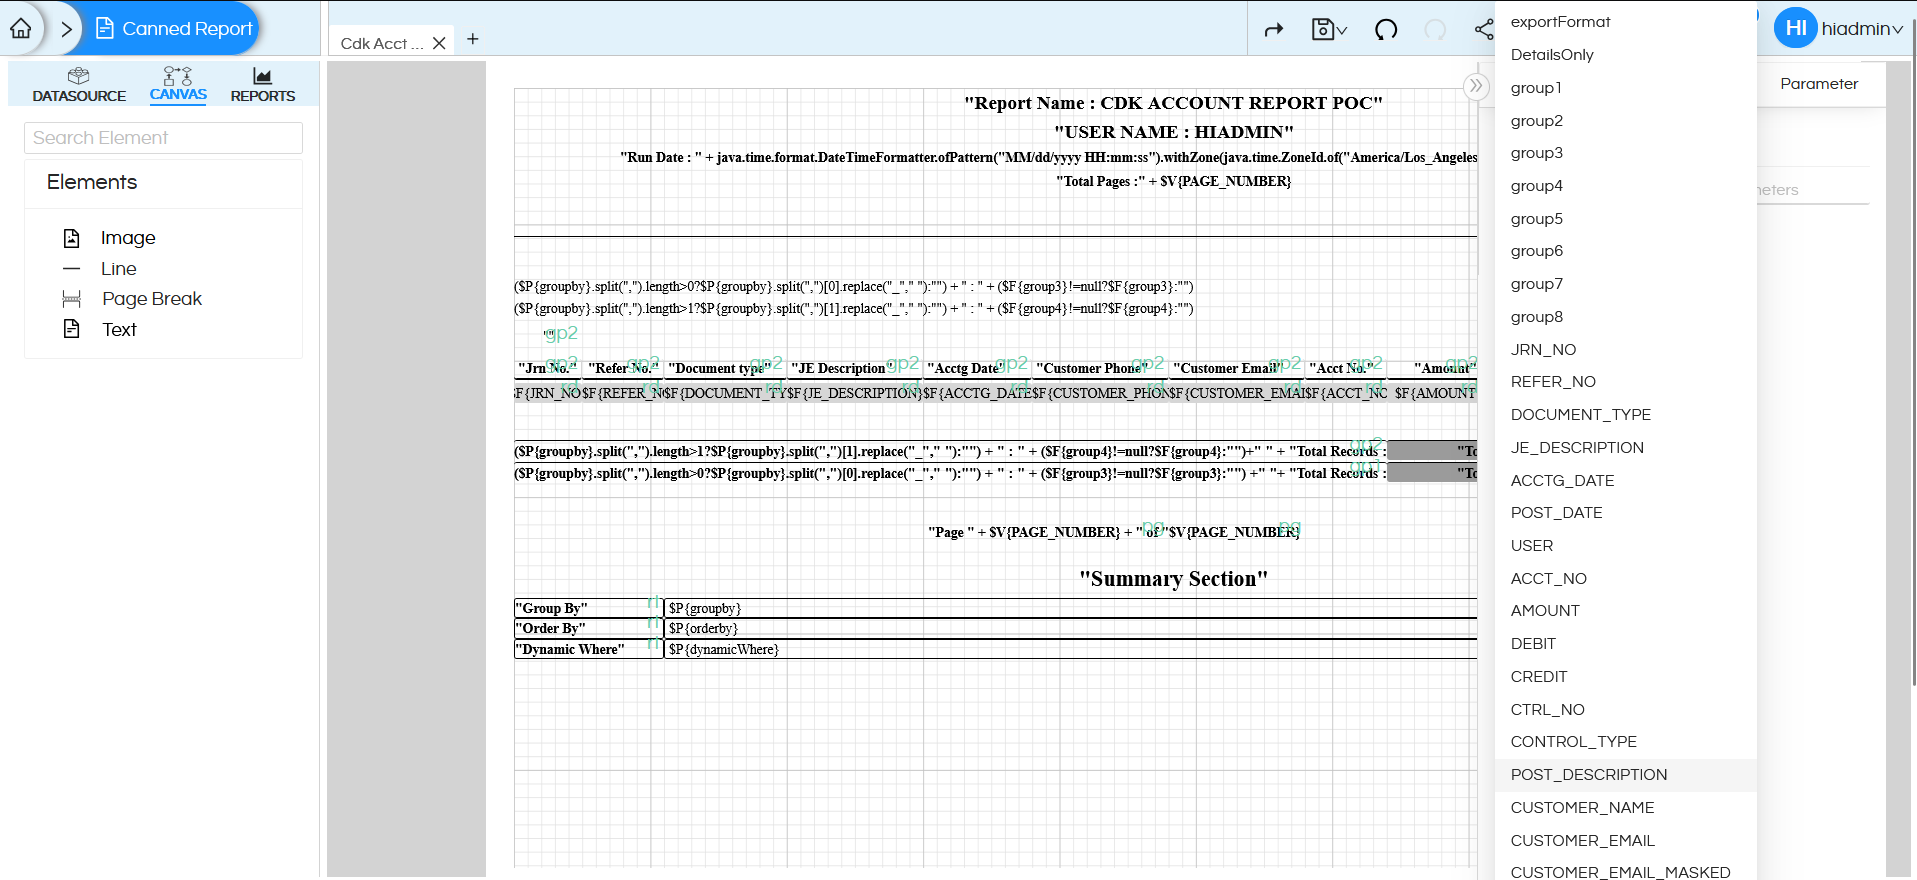
Task: Open the hiadmin user menu
Action: tap(1862, 29)
